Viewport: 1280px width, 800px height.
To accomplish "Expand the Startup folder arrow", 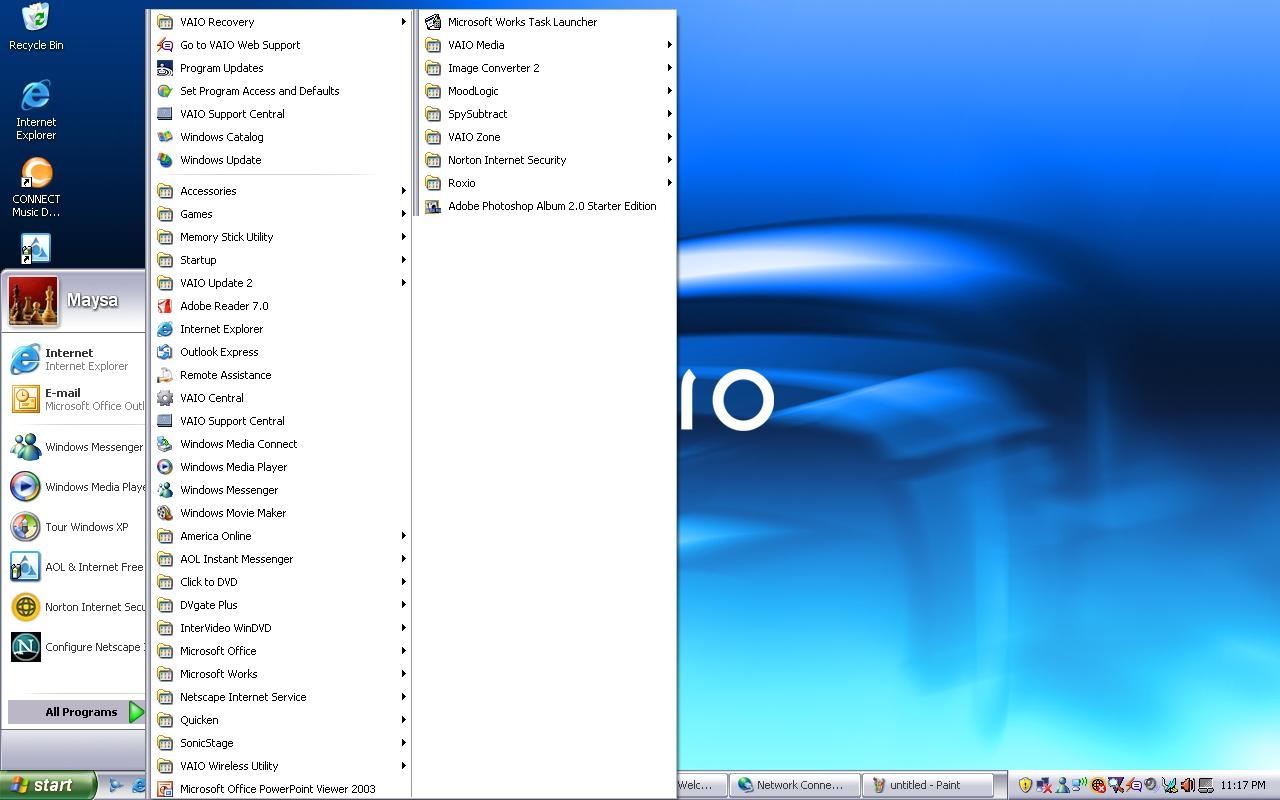I will pyautogui.click(x=404, y=260).
